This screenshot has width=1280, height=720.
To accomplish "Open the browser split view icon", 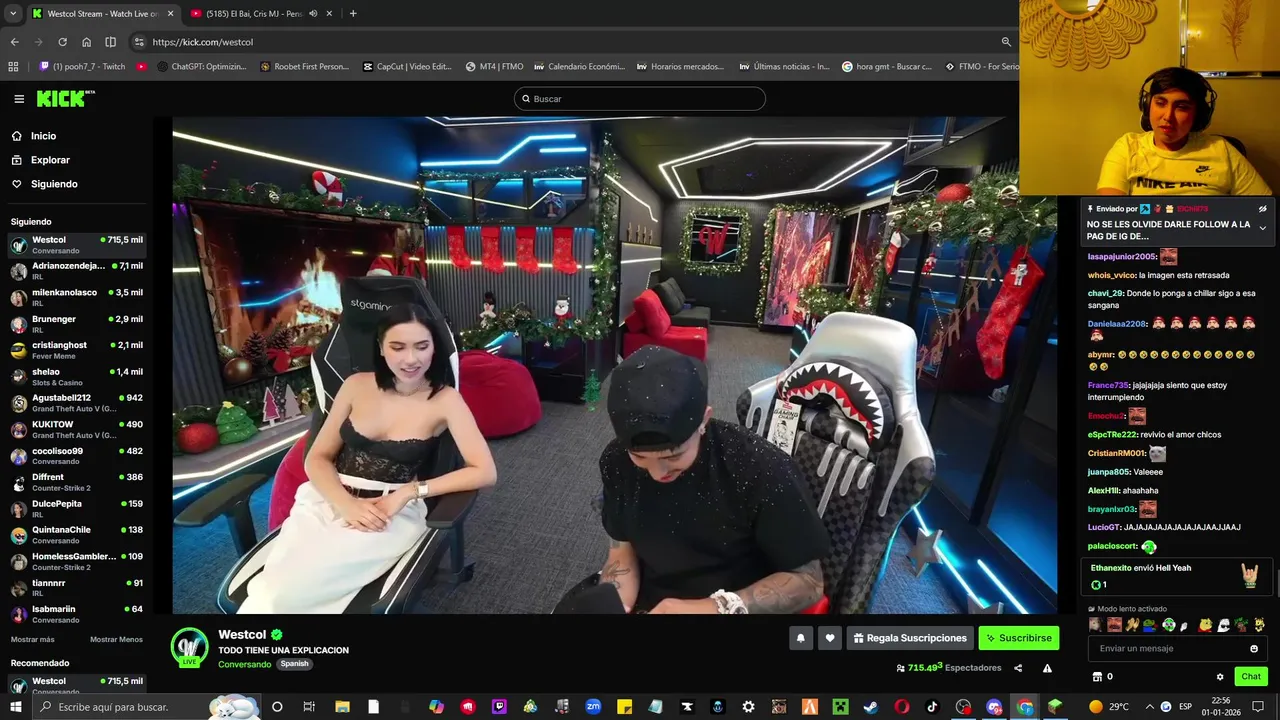I will (110, 42).
